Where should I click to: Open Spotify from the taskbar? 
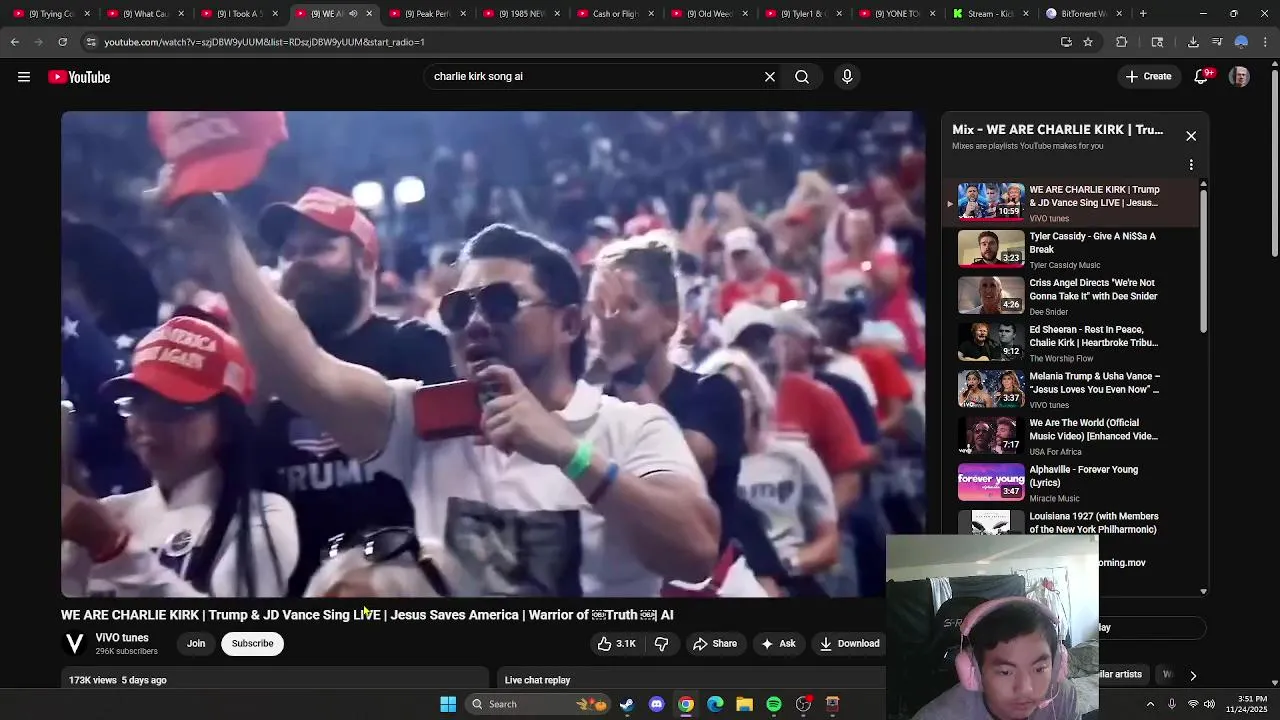point(774,704)
